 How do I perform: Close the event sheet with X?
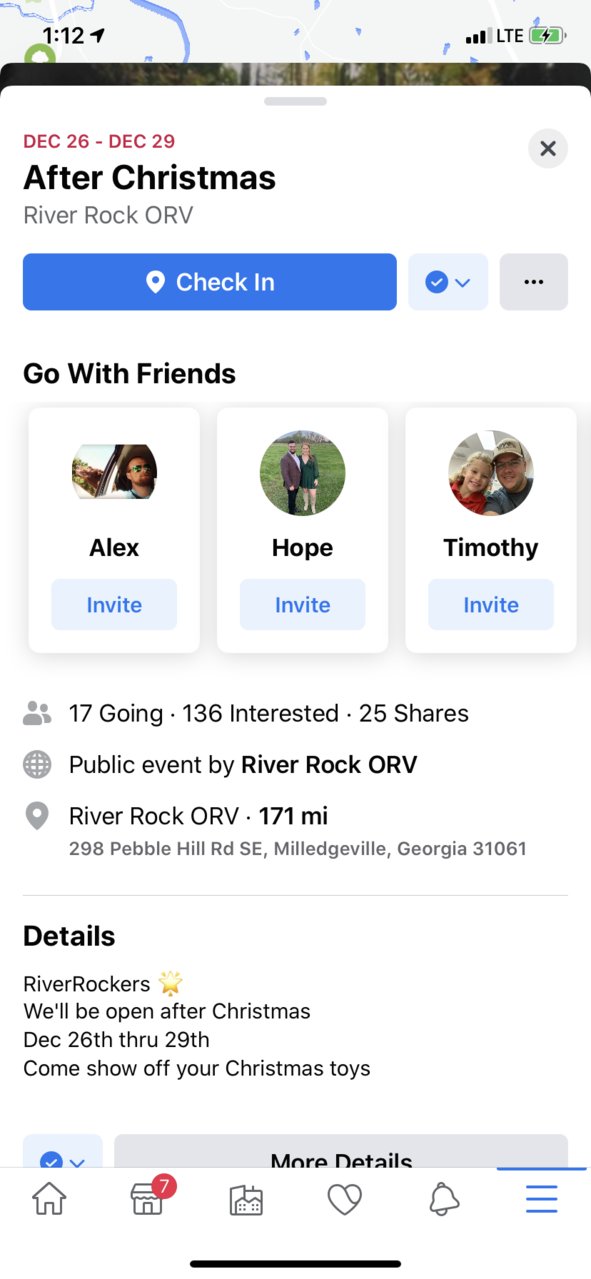(548, 149)
